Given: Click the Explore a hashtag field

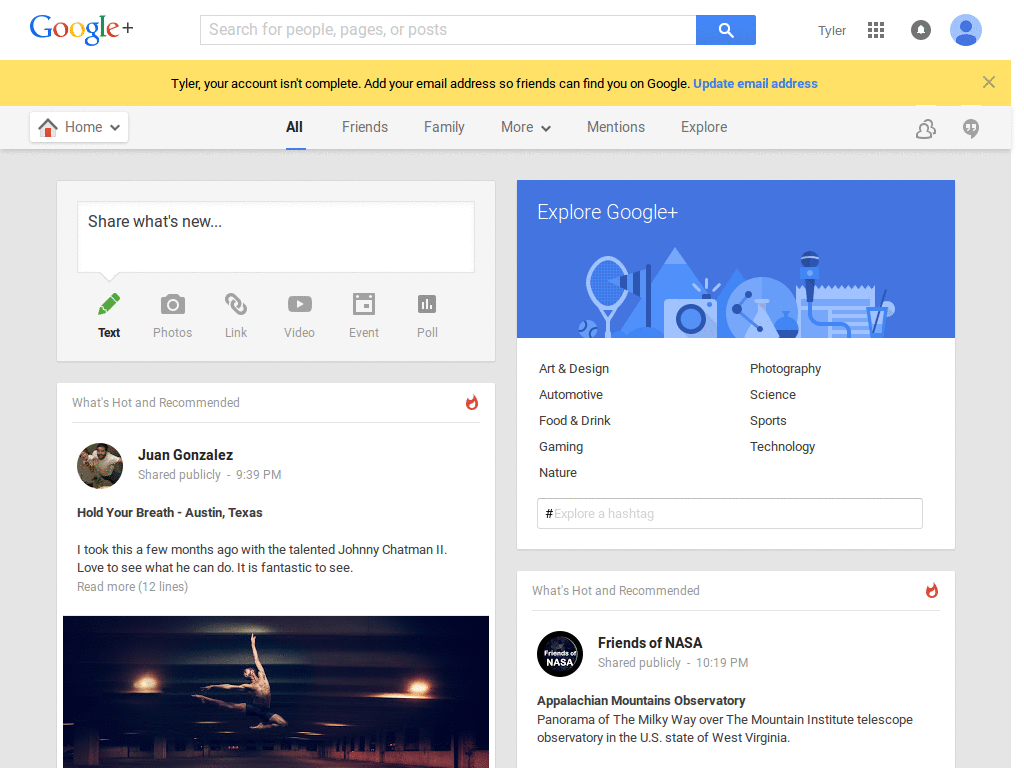Looking at the screenshot, I should (x=729, y=513).
